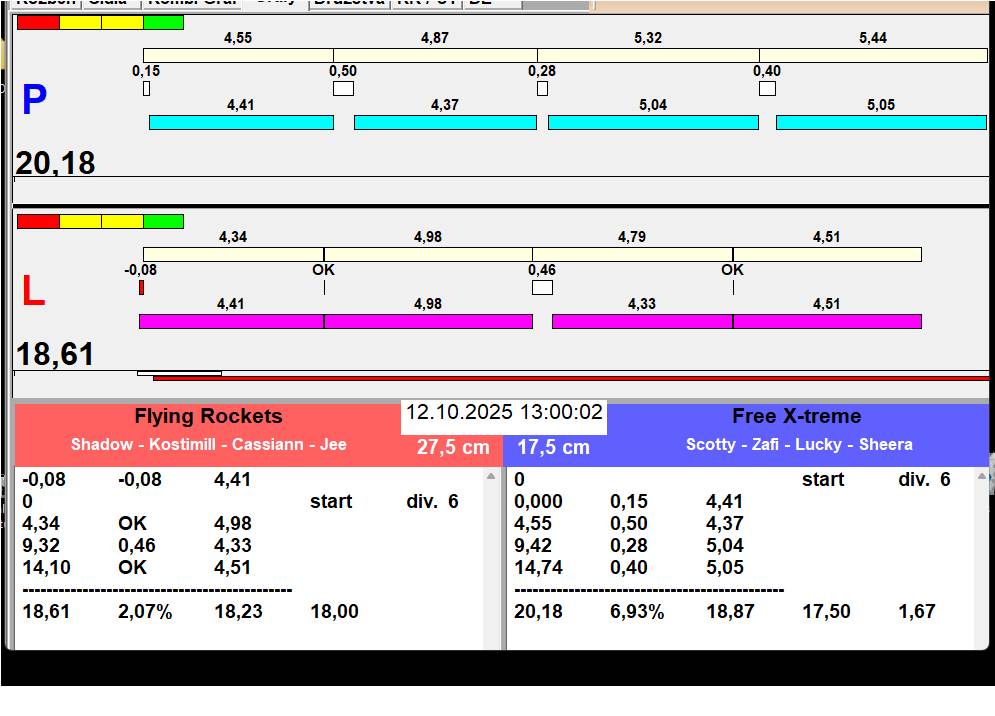Screen dimensions: 995x716
Task: Click the 14,74 split in Free X-treme list
Action: 538,568
